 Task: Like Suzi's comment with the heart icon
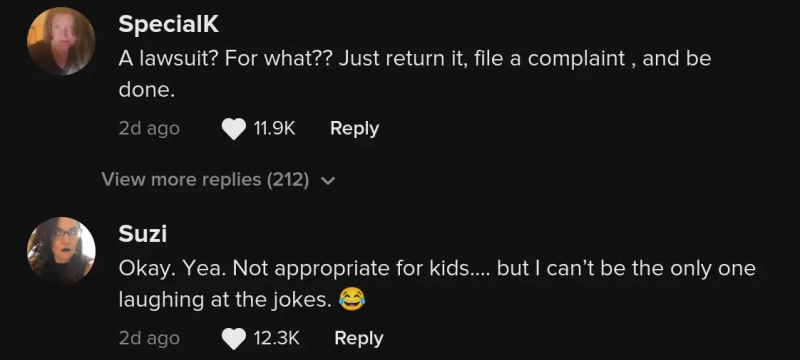pos(234,339)
